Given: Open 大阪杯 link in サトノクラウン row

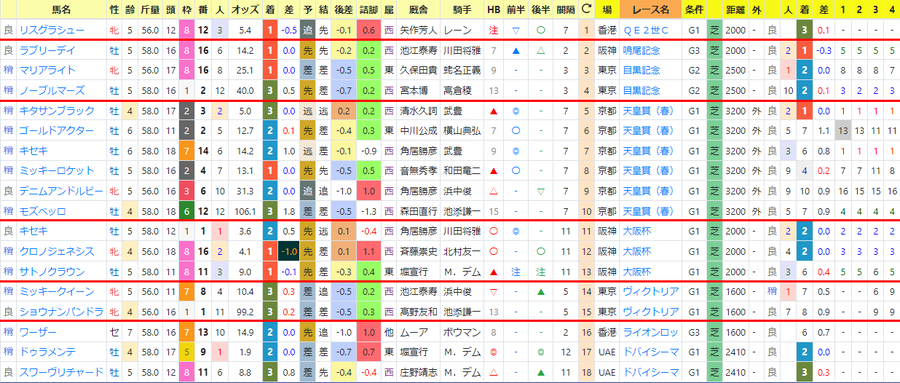Looking at the screenshot, I should [637, 271].
